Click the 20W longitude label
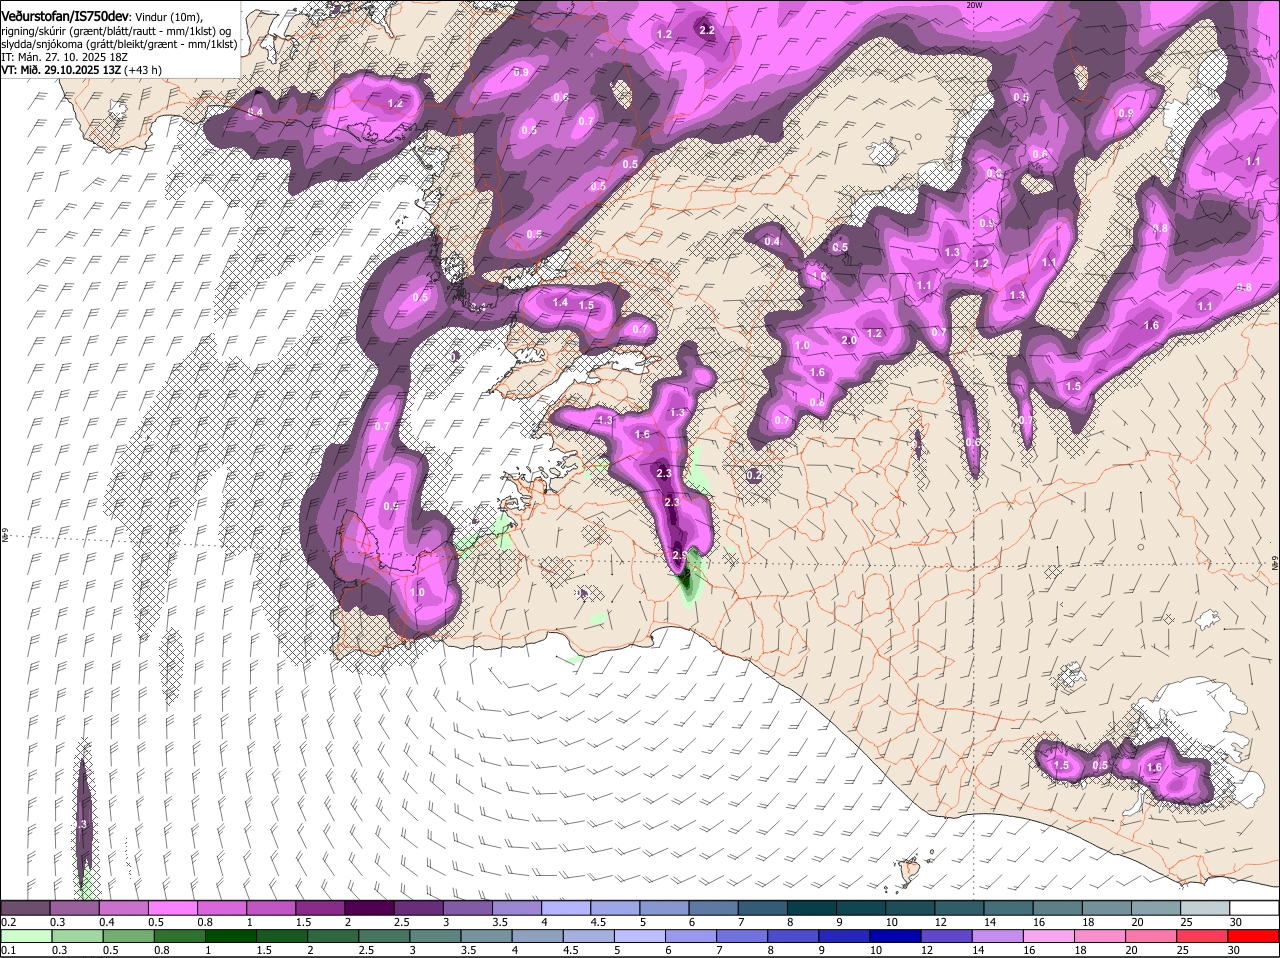1280x958 pixels. point(975,5)
